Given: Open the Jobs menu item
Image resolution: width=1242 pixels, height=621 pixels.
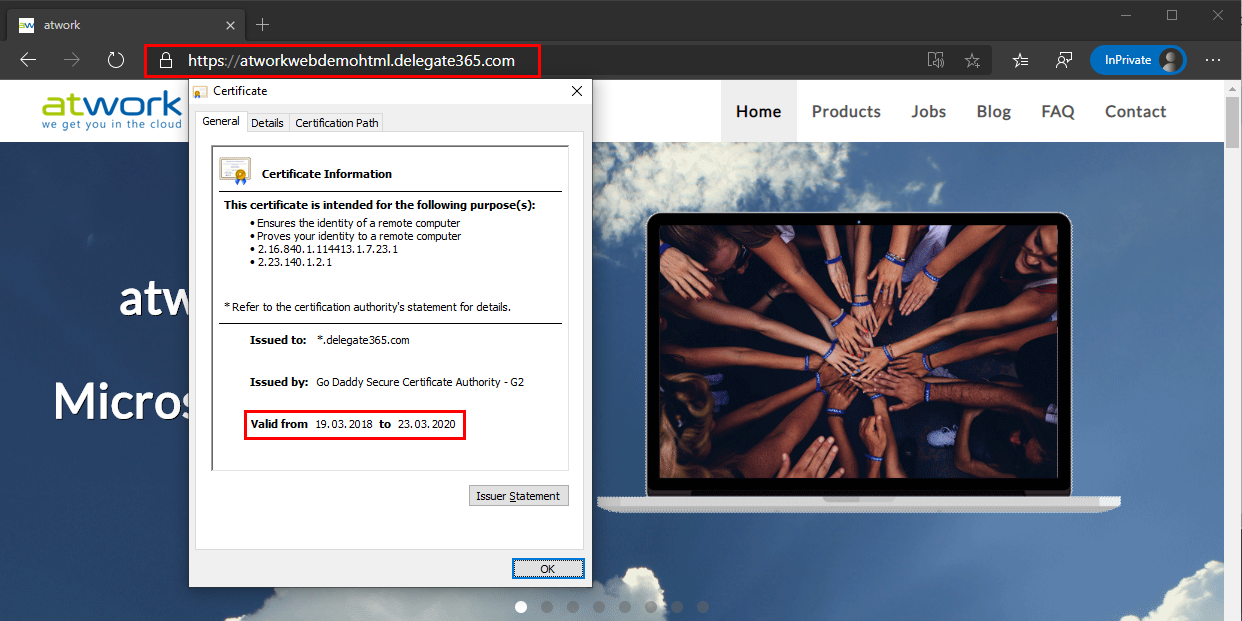Looking at the screenshot, I should coord(929,111).
